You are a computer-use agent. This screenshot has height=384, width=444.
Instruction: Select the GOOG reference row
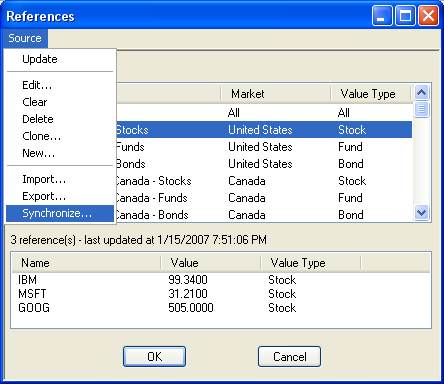221,308
